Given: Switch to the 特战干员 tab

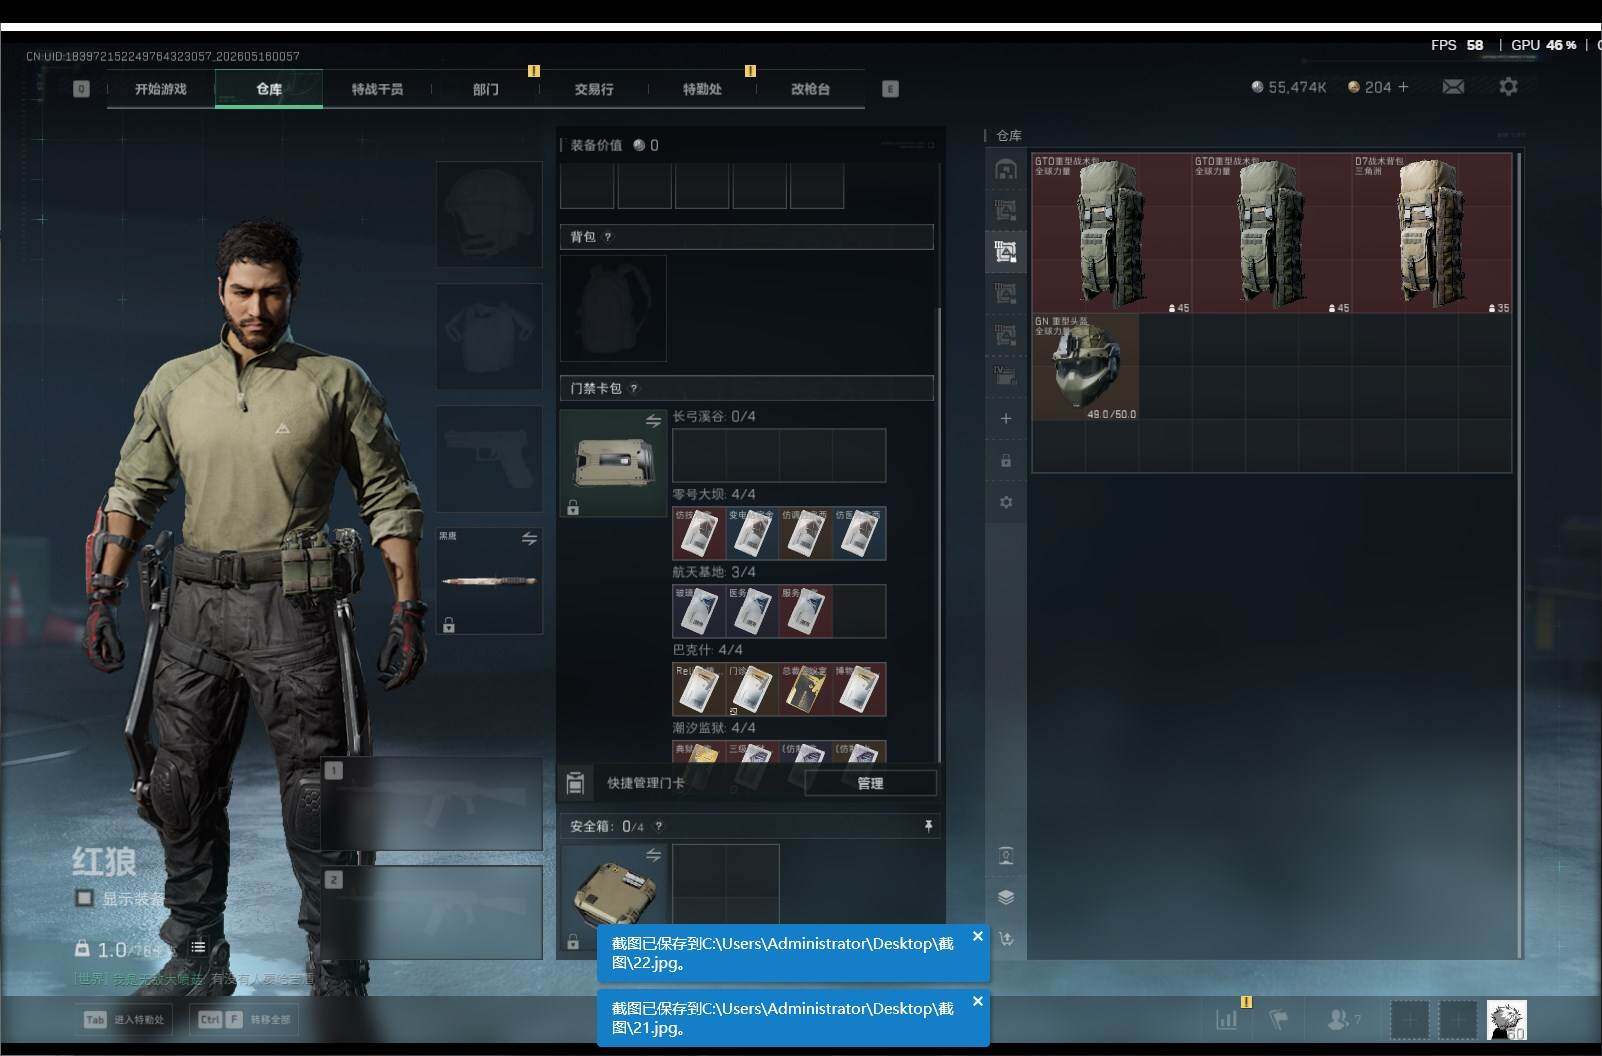Looking at the screenshot, I should point(377,89).
